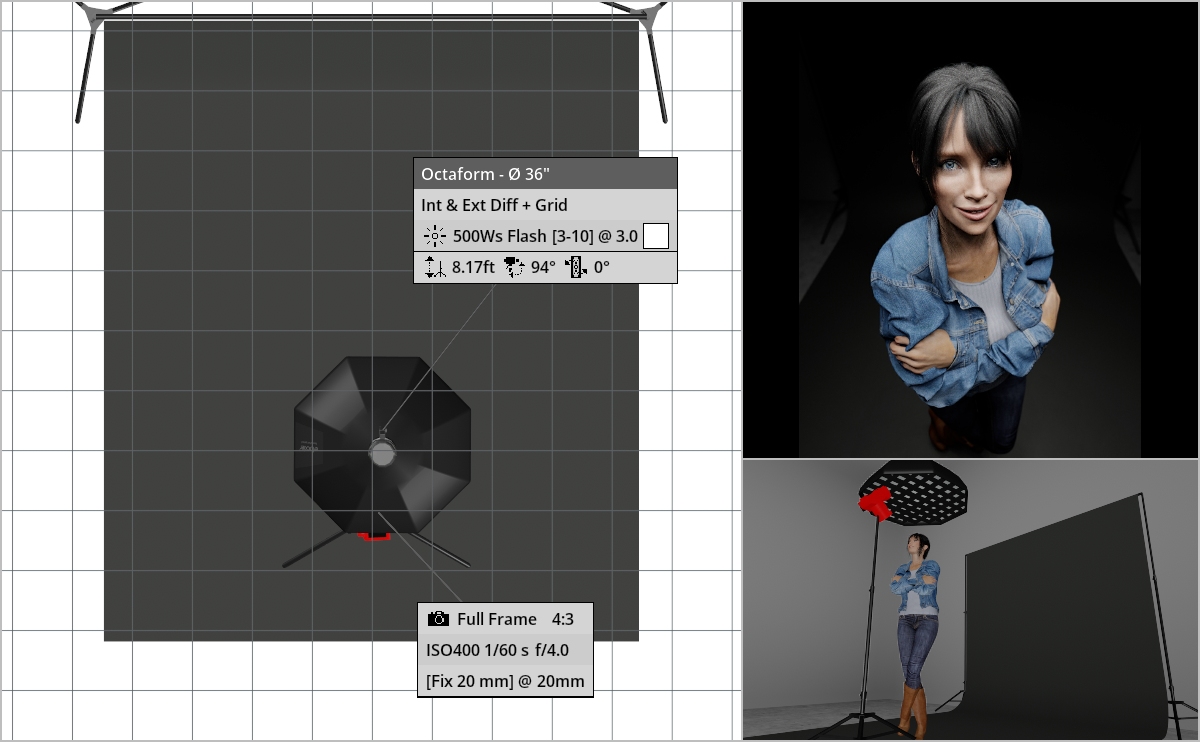The width and height of the screenshot is (1200, 742).
Task: Click the light rotation angle icon
Action: [515, 268]
